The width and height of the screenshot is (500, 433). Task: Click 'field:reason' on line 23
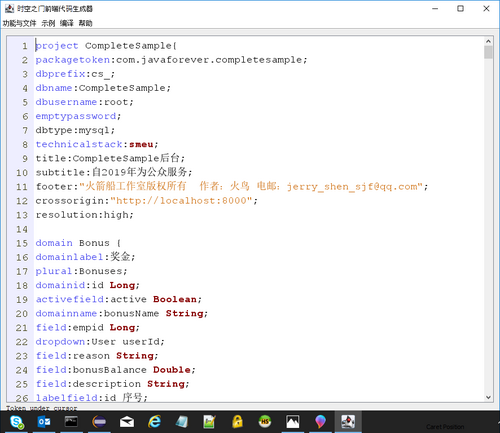coord(73,356)
